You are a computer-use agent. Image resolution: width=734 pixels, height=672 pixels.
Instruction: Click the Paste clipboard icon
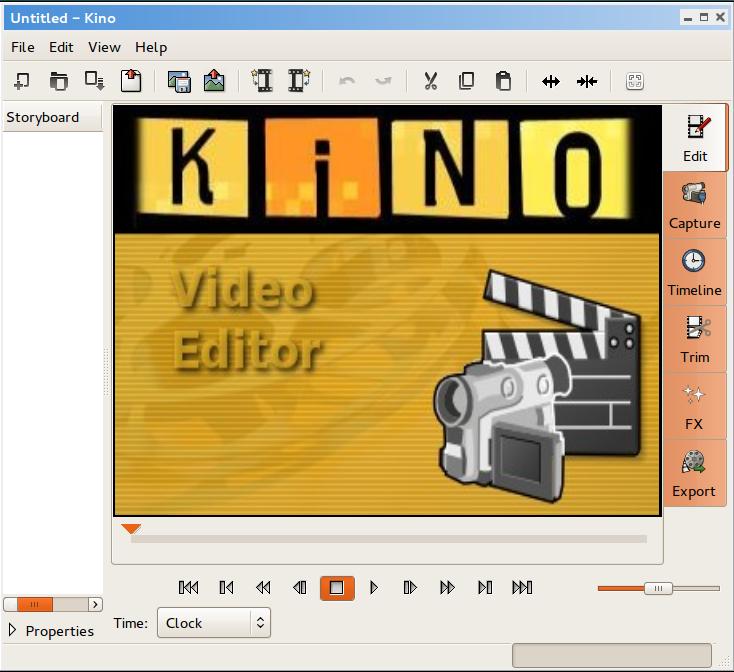[x=503, y=81]
